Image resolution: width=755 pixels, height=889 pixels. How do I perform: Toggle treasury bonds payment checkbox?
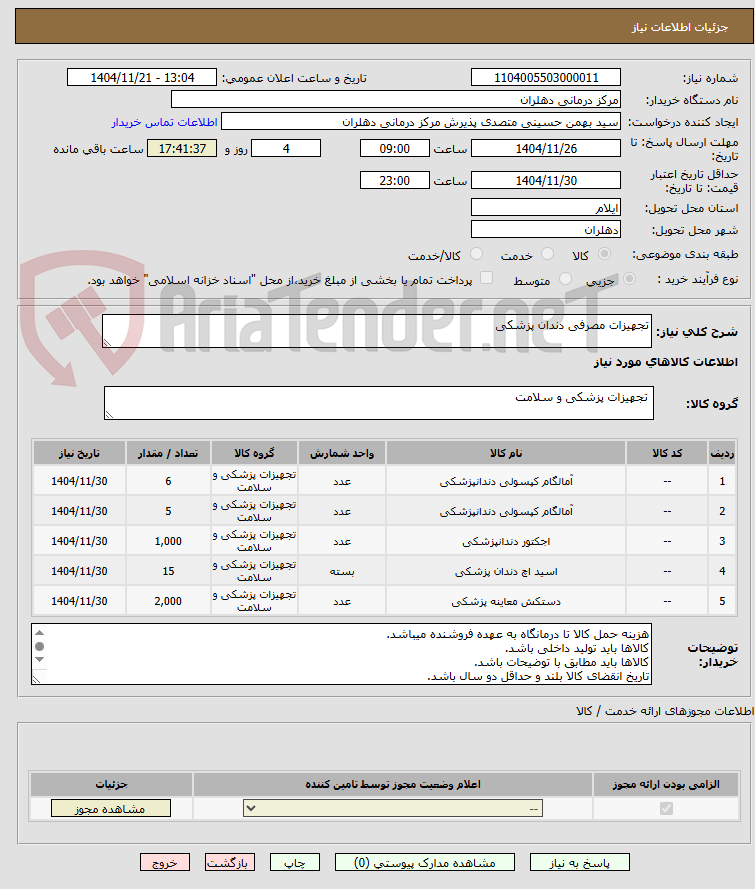486,278
